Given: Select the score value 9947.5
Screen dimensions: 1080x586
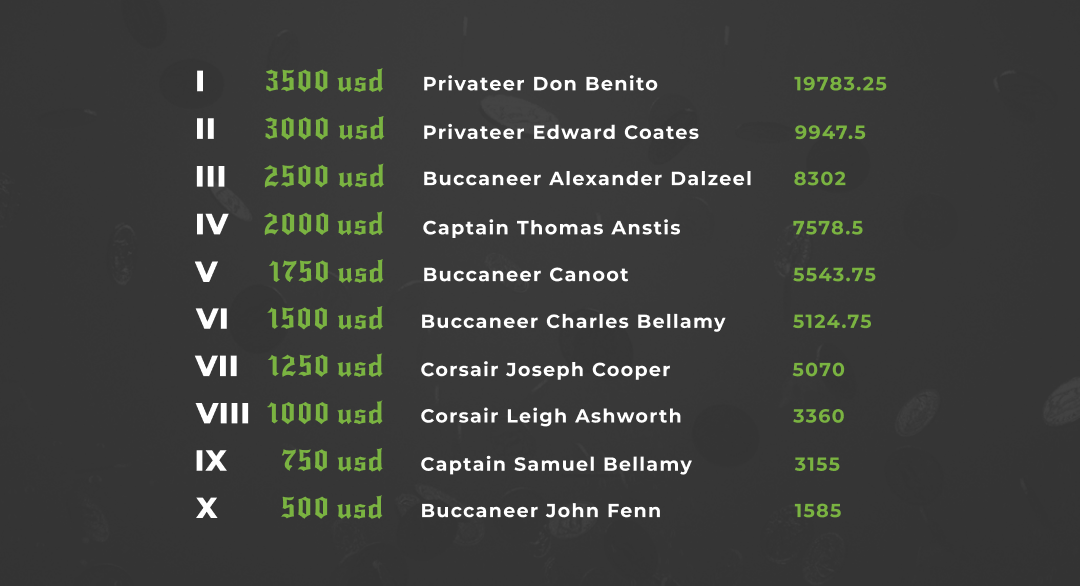Looking at the screenshot, I should tap(830, 132).
